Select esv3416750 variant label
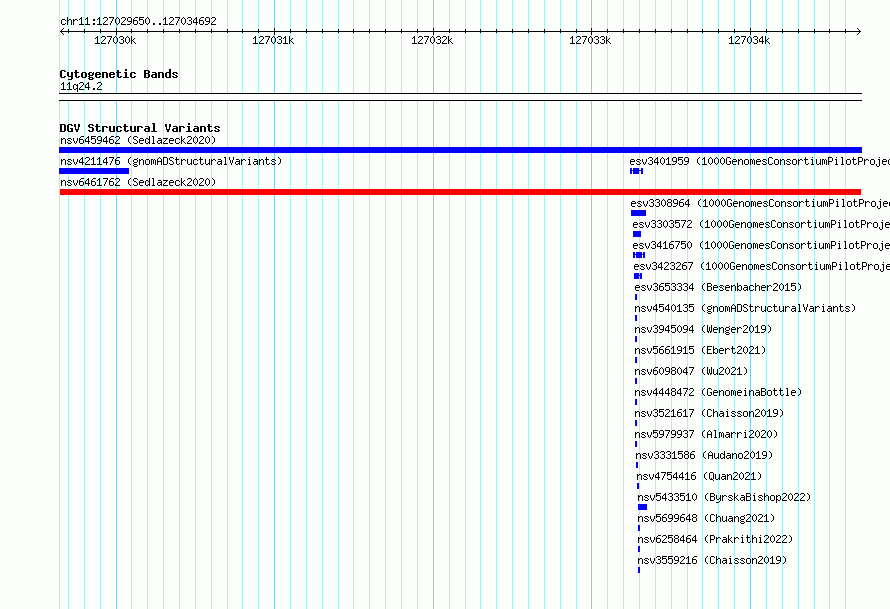 761,245
